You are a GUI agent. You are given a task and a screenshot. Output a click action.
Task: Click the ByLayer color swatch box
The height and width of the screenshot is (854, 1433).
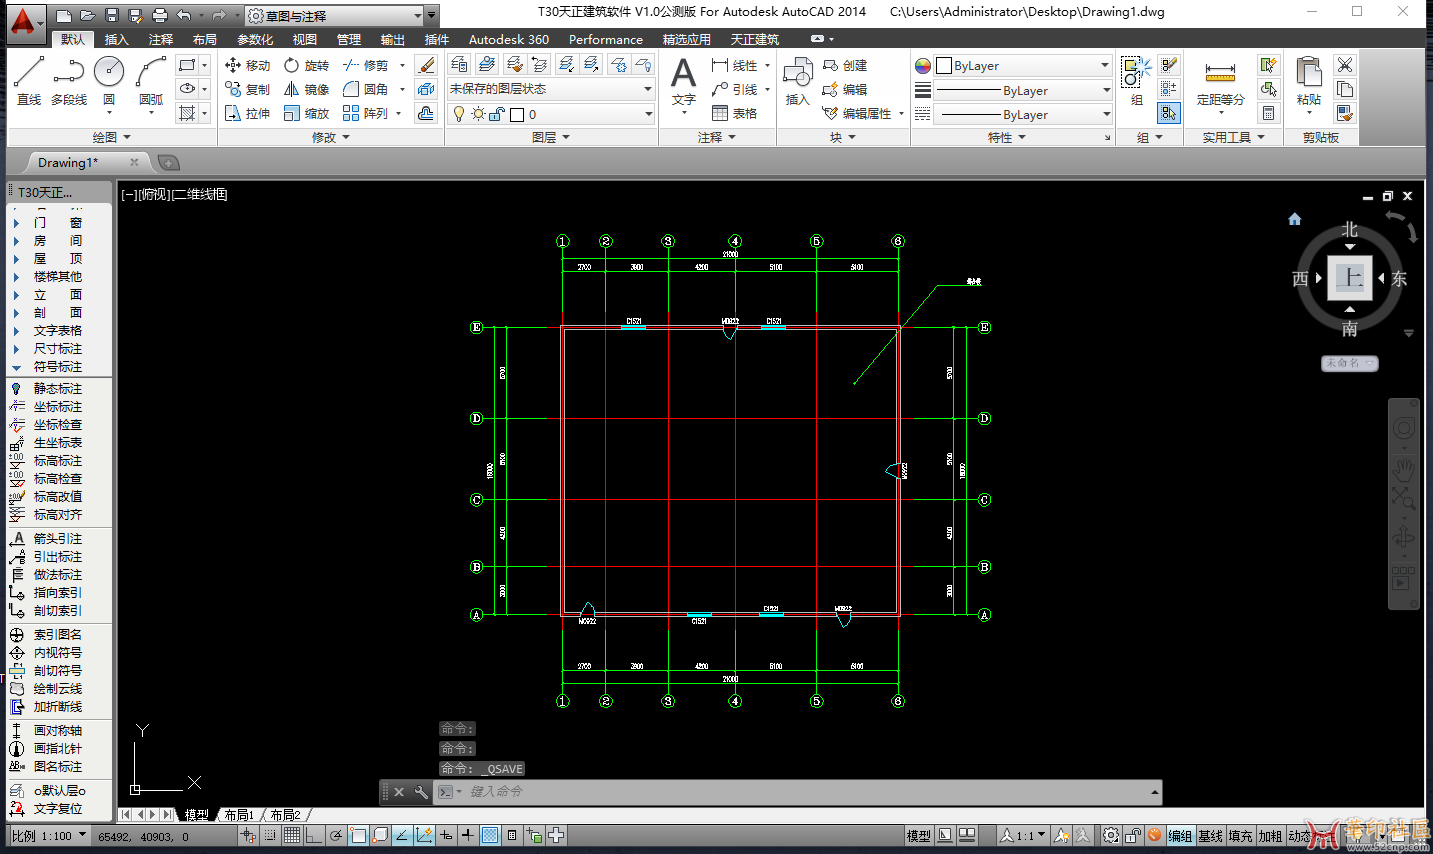pyautogui.click(x=943, y=66)
